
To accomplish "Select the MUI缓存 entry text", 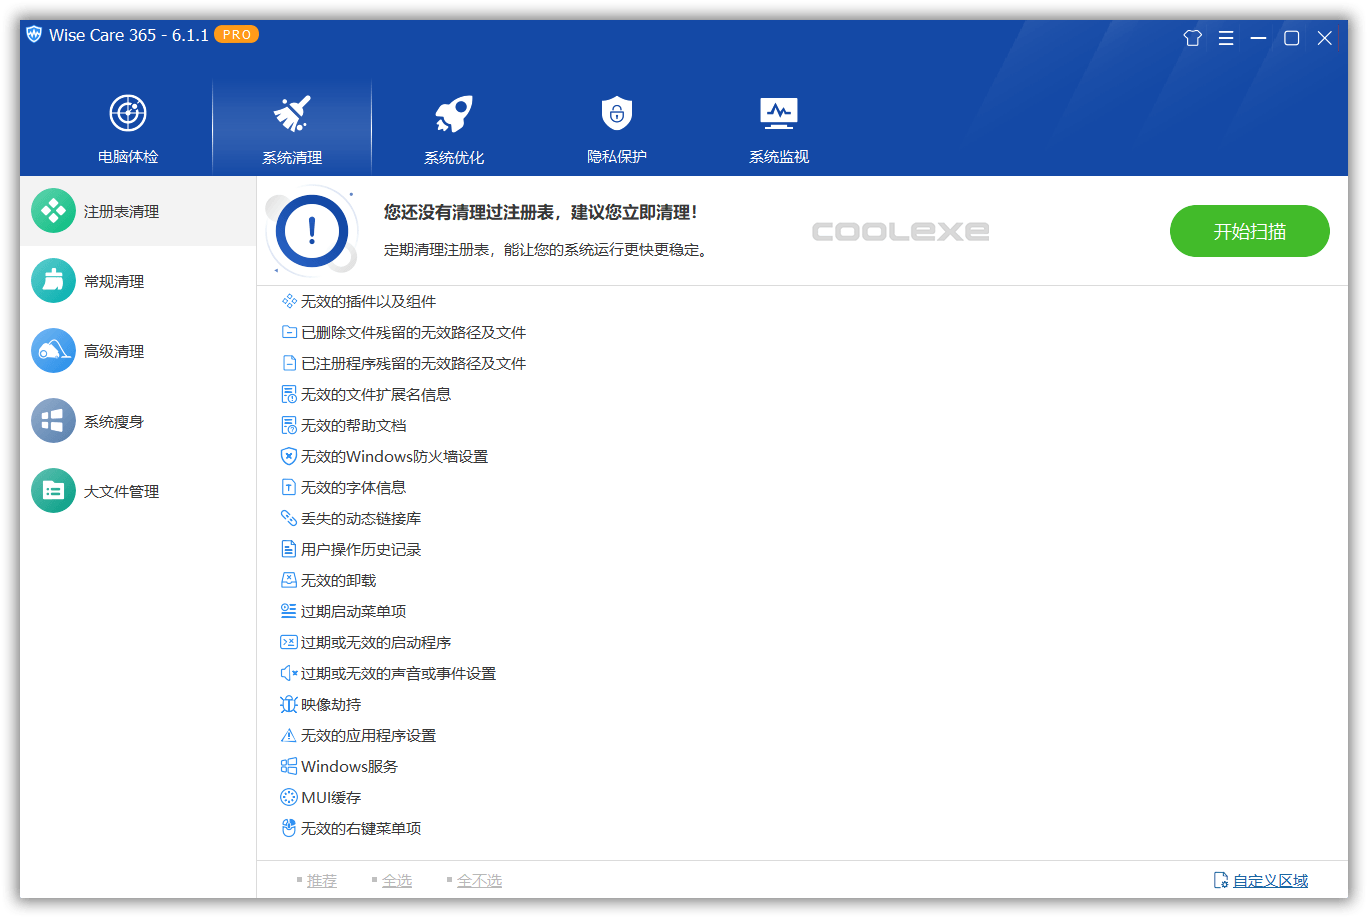I will click(331, 797).
